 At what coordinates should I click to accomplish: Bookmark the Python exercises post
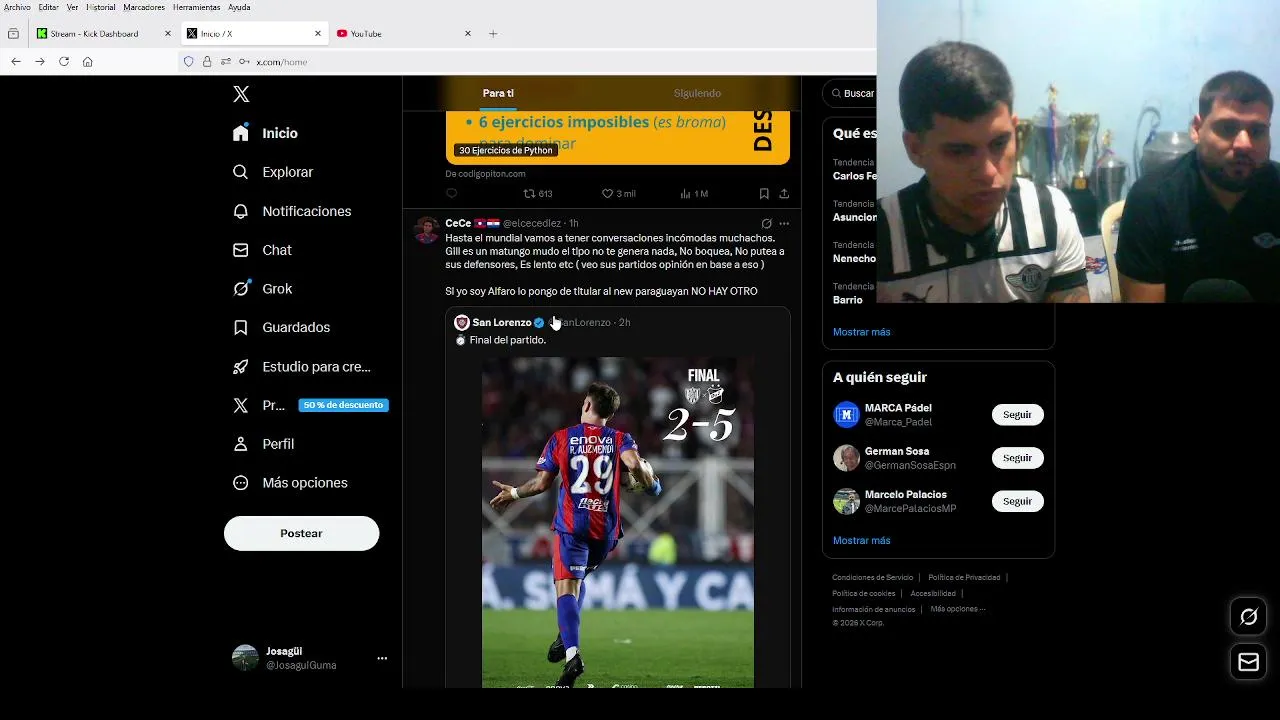764,194
